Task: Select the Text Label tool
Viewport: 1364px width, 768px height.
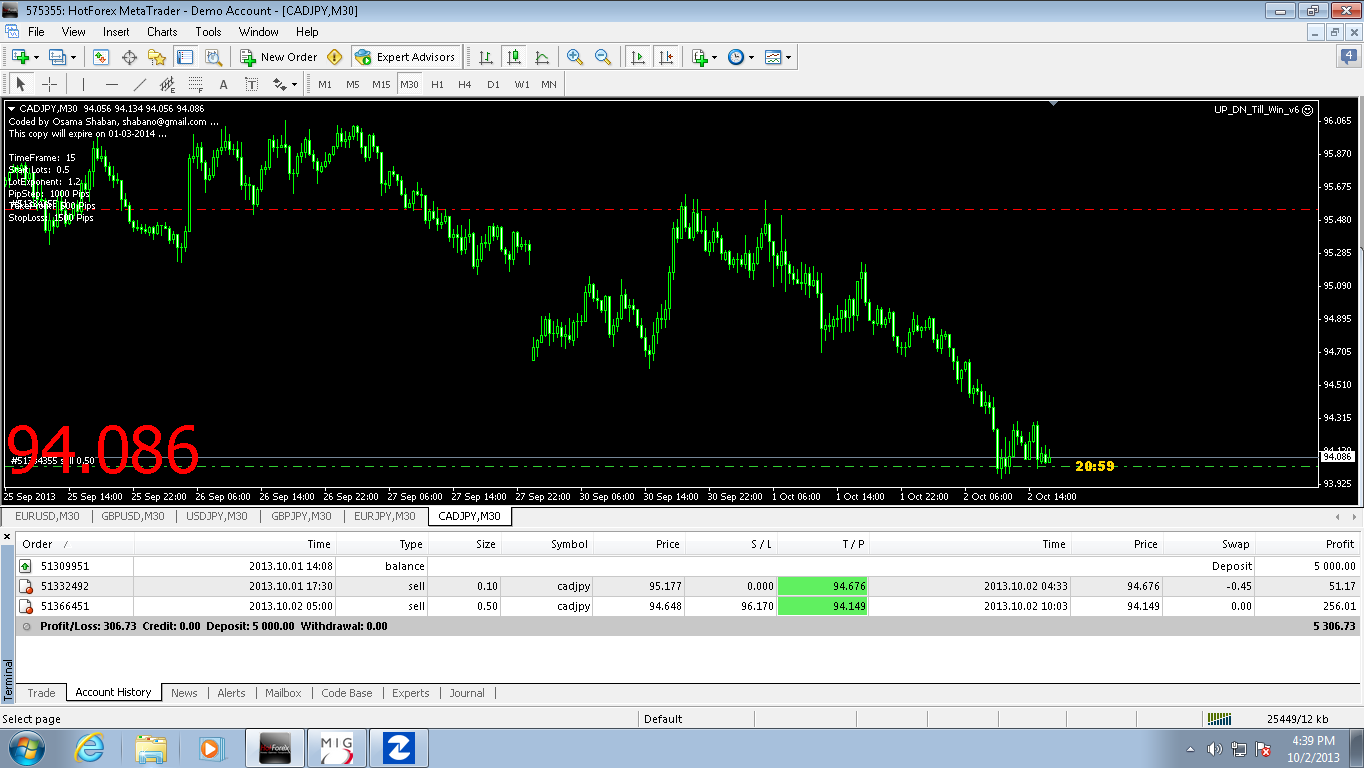Action: pyautogui.click(x=251, y=84)
